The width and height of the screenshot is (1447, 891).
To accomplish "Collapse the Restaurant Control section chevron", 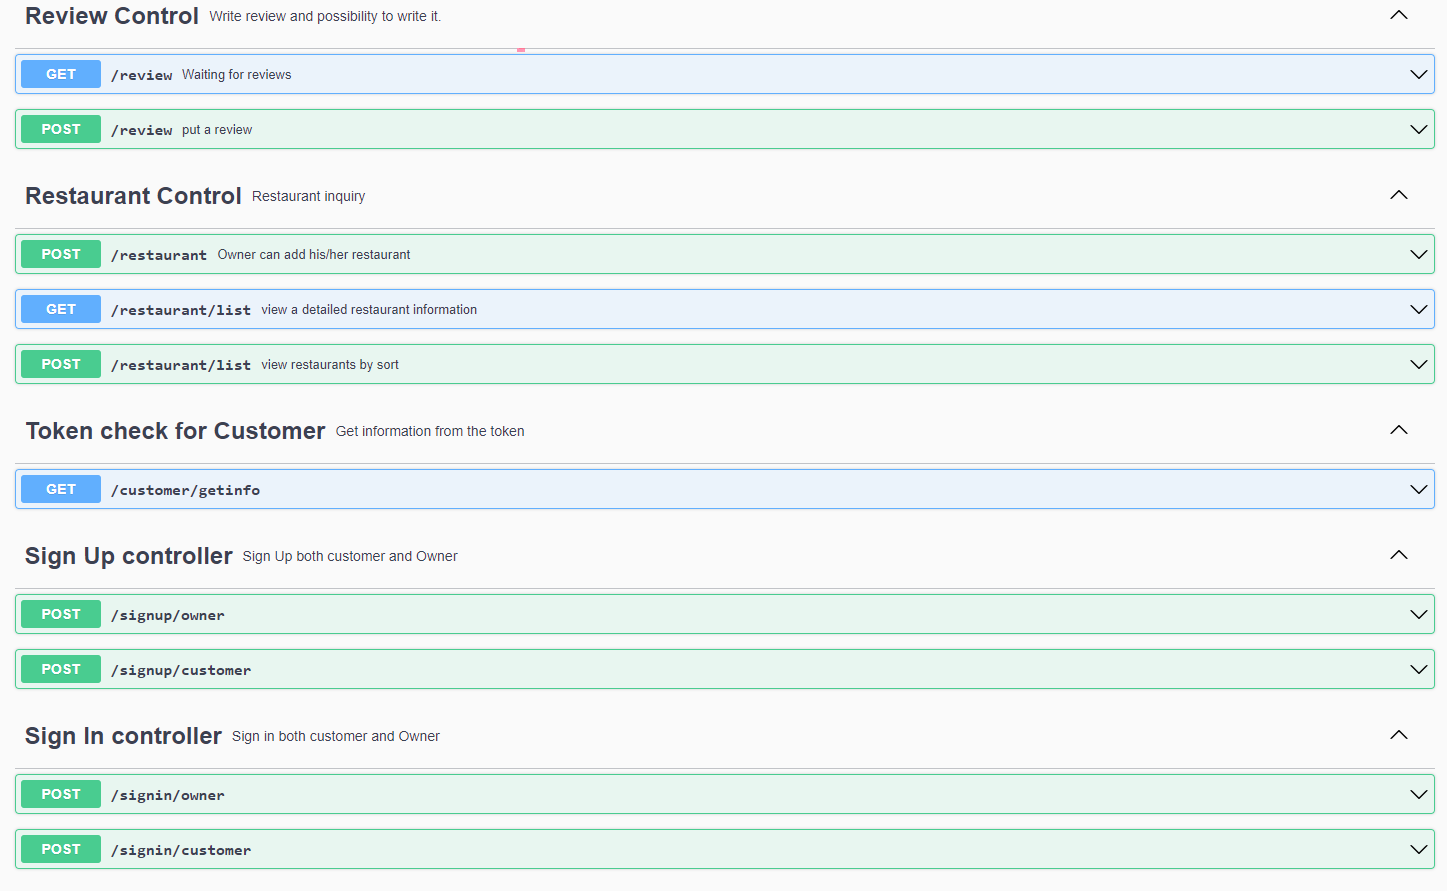I will [x=1399, y=195].
